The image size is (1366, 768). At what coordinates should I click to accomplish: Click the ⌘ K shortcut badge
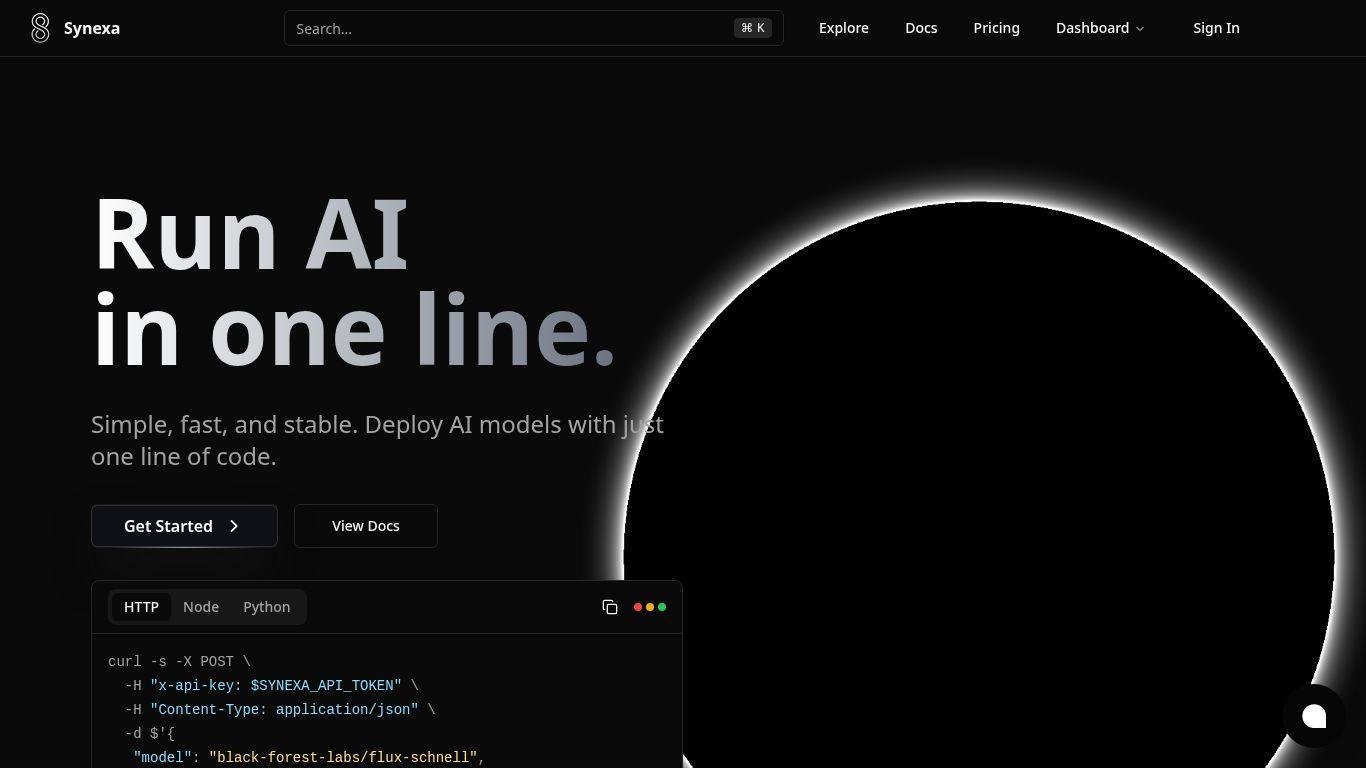tap(753, 28)
